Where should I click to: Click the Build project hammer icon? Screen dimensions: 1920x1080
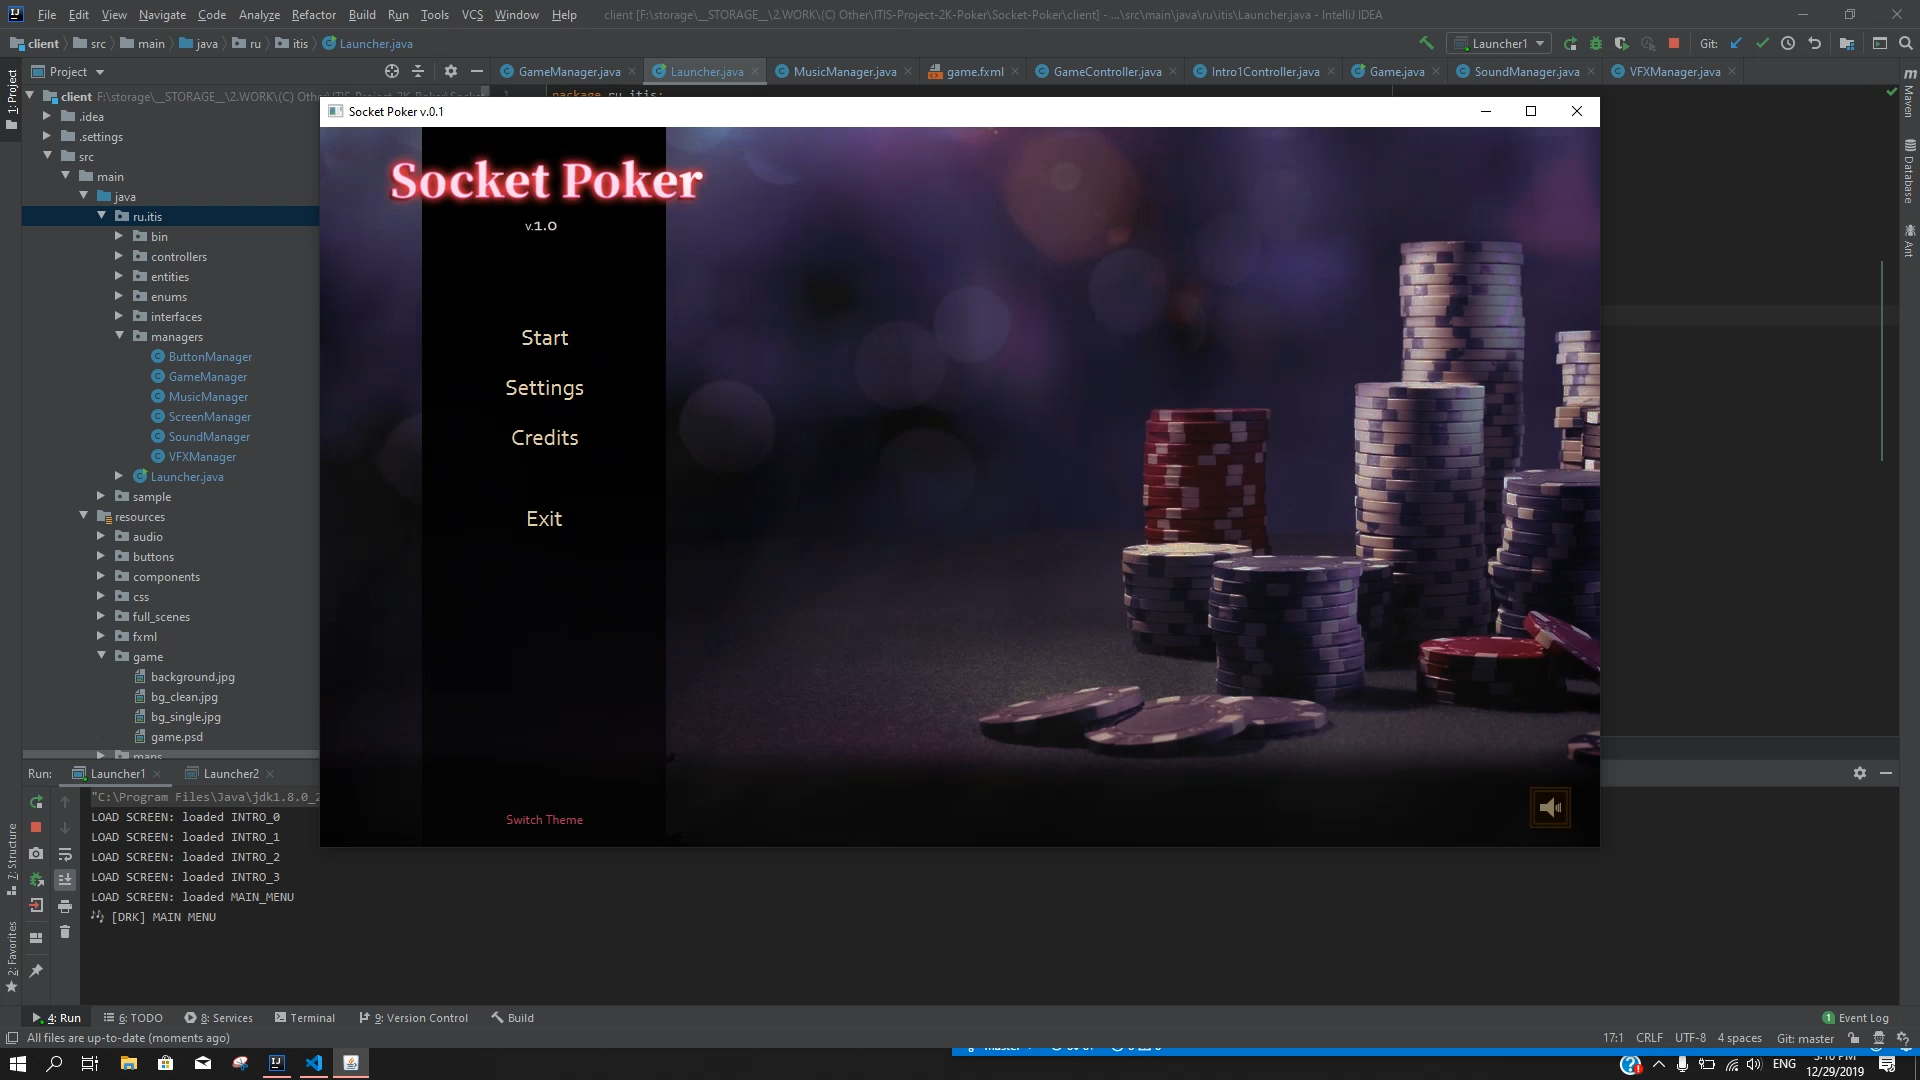1426,43
